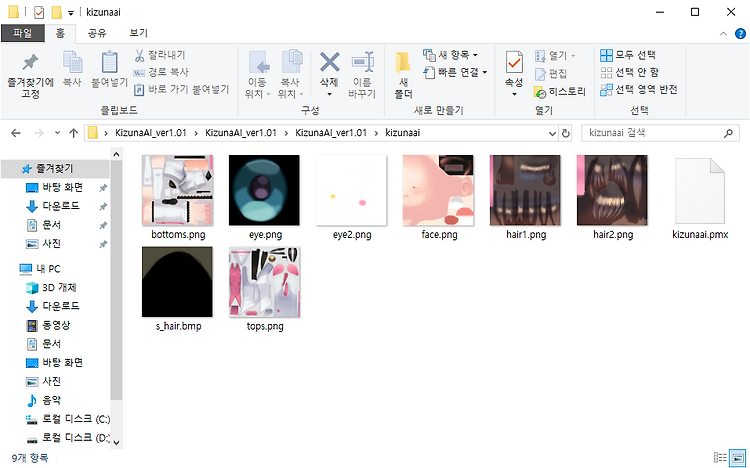This screenshot has width=750, height=468.
Task: Open History (히스토리) in ribbon
Action: (560, 91)
